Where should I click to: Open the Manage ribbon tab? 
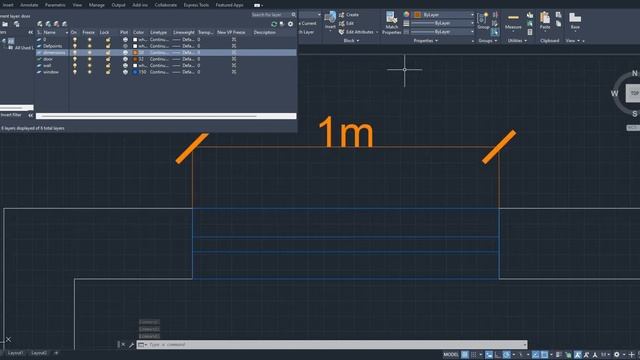(97, 5)
